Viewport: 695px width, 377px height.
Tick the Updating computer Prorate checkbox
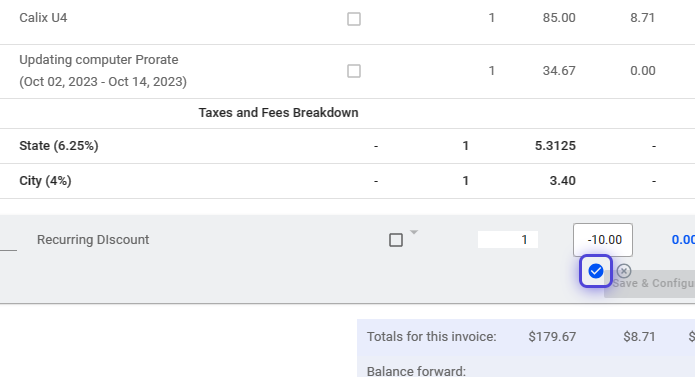354,71
